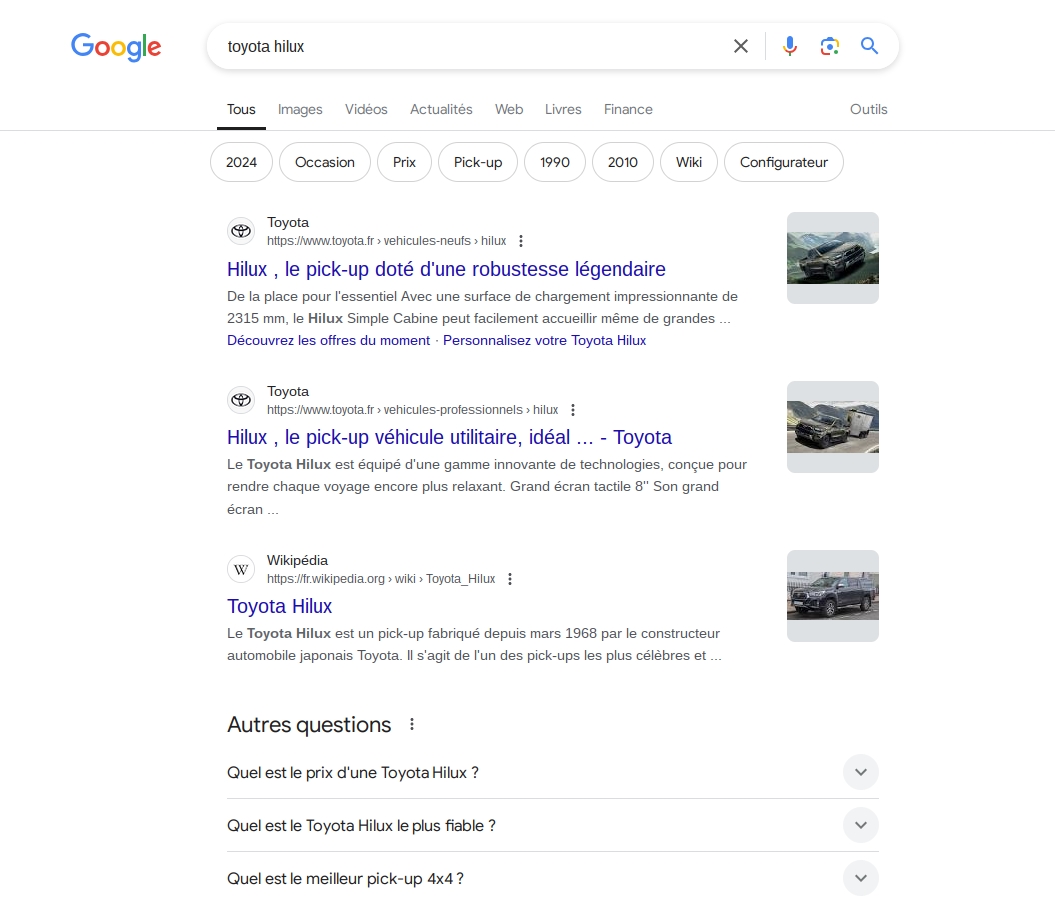This screenshot has height=902, width=1055.
Task: Click the Wikipédia favicon logo
Action: tap(240, 569)
